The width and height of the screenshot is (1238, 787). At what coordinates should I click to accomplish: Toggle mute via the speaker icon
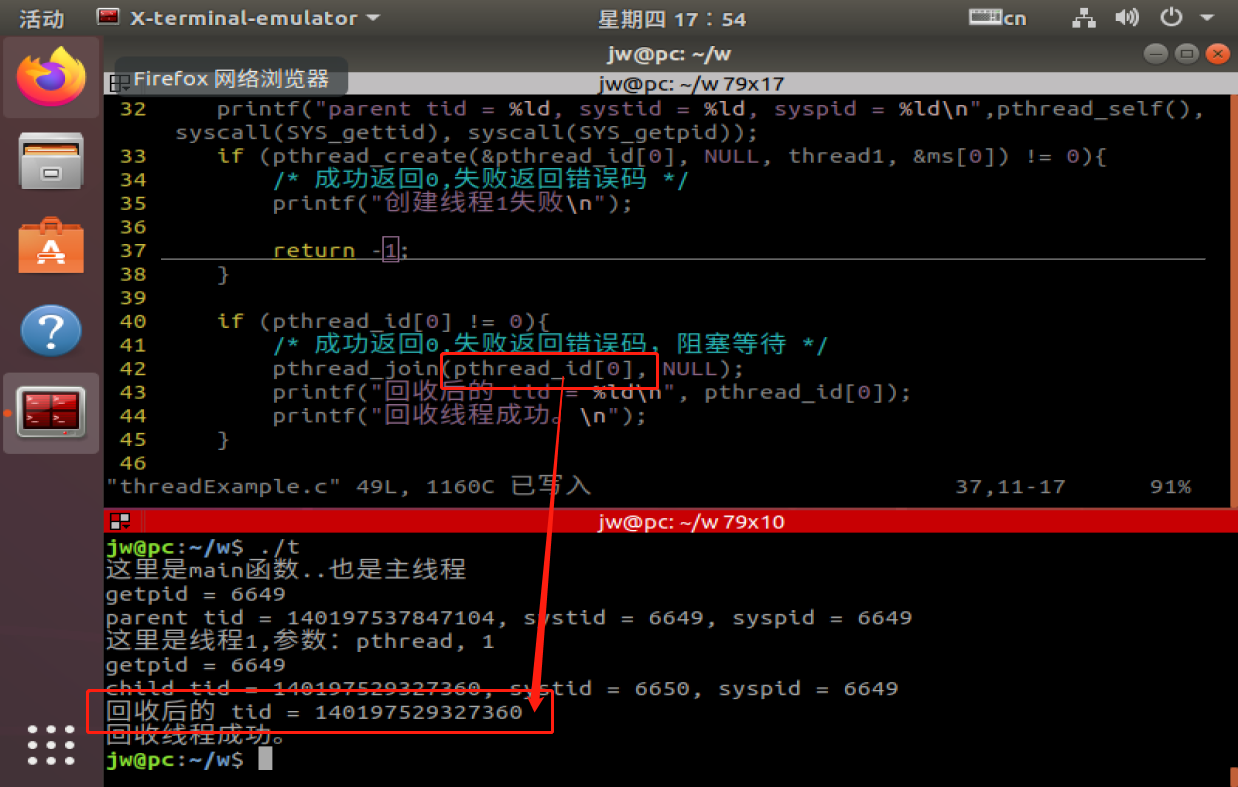1127,17
